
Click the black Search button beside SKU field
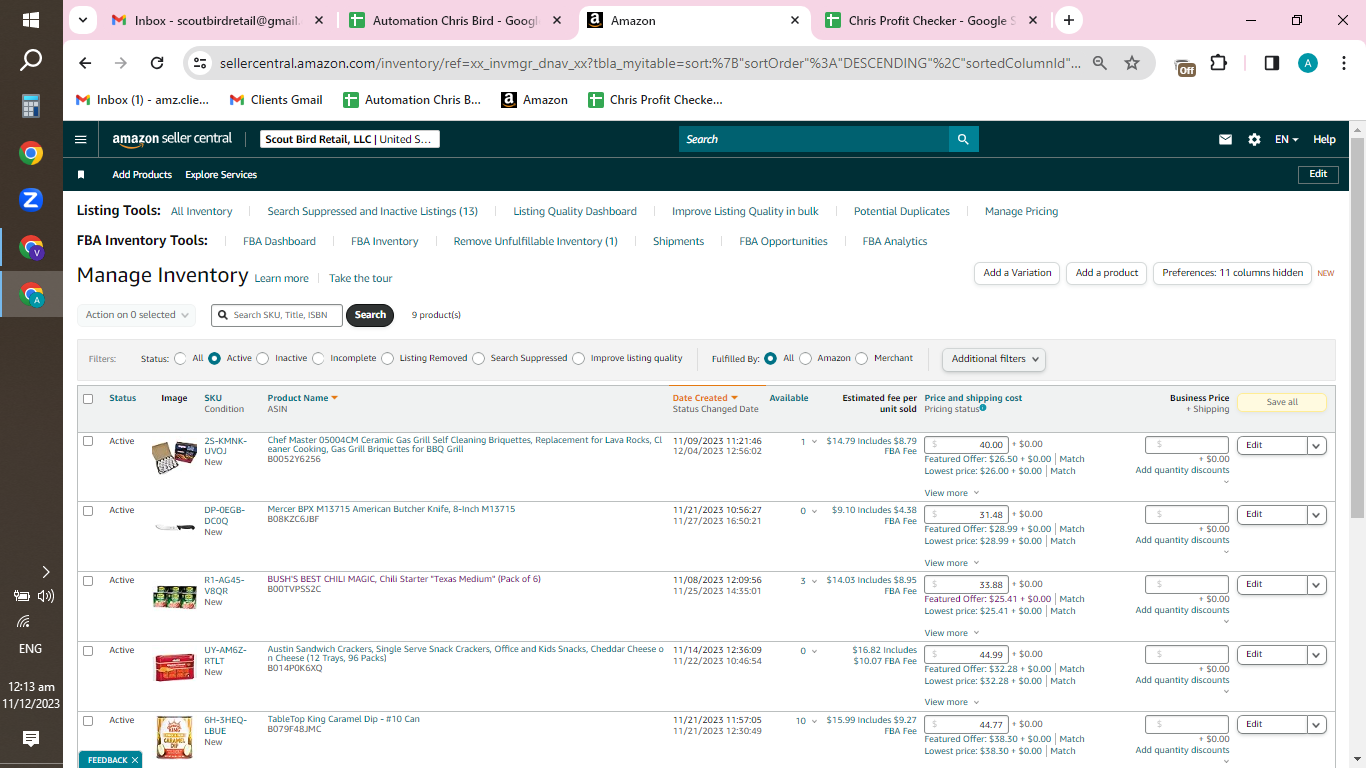pos(370,315)
